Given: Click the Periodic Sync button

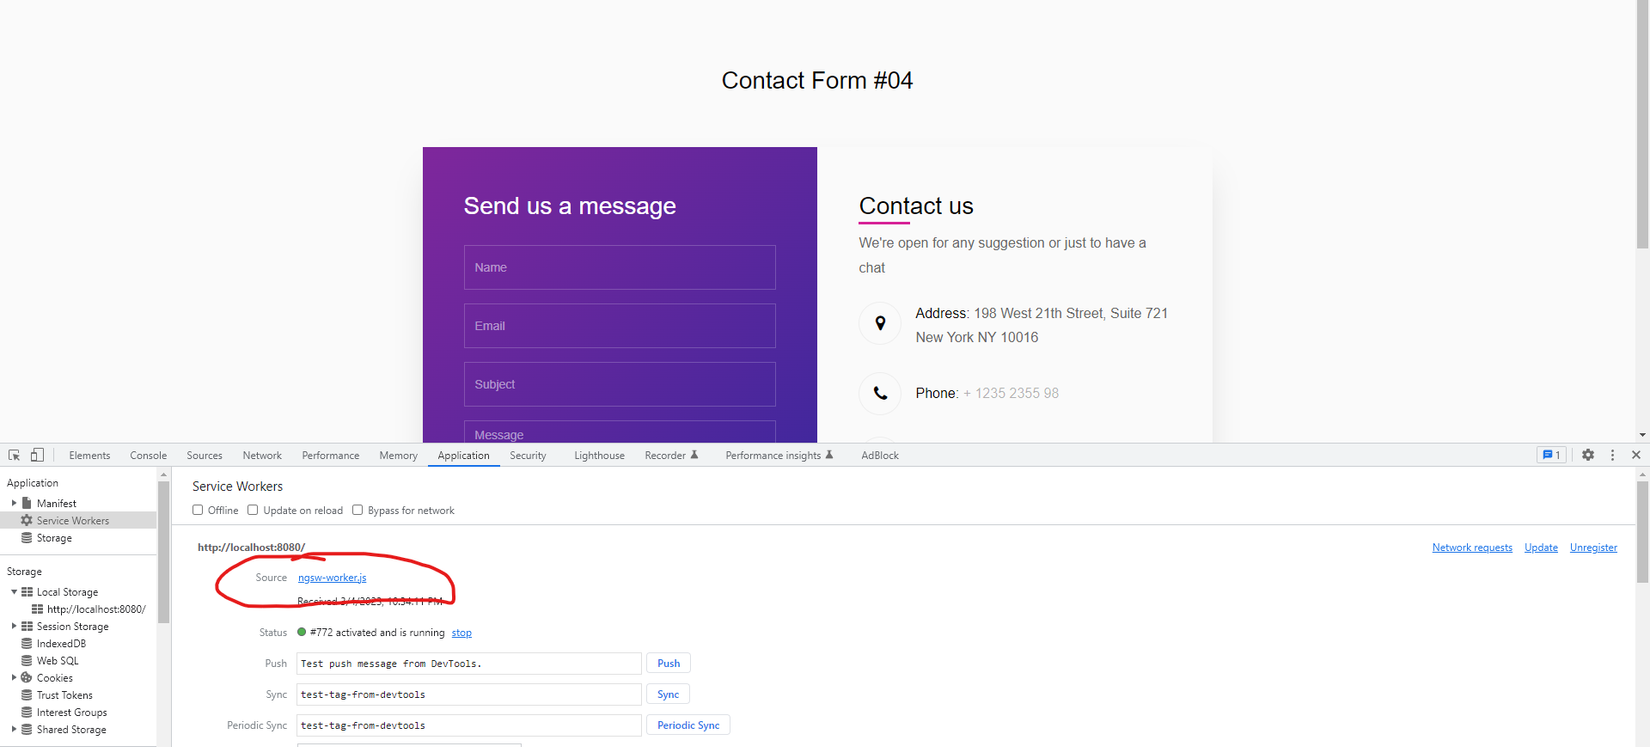Looking at the screenshot, I should [x=688, y=725].
